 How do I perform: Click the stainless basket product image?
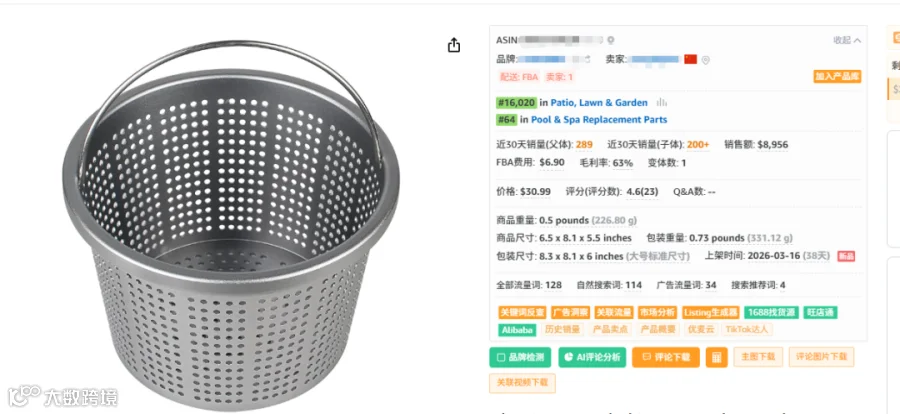(231, 225)
